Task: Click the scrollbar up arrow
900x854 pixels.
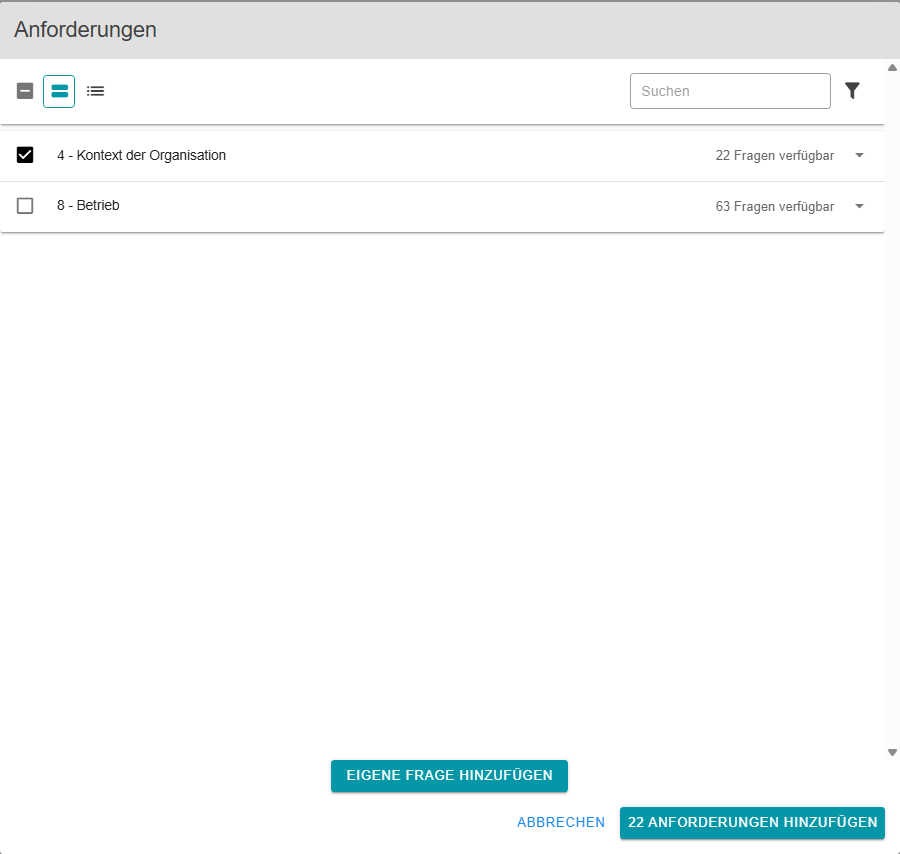Action: (892, 68)
